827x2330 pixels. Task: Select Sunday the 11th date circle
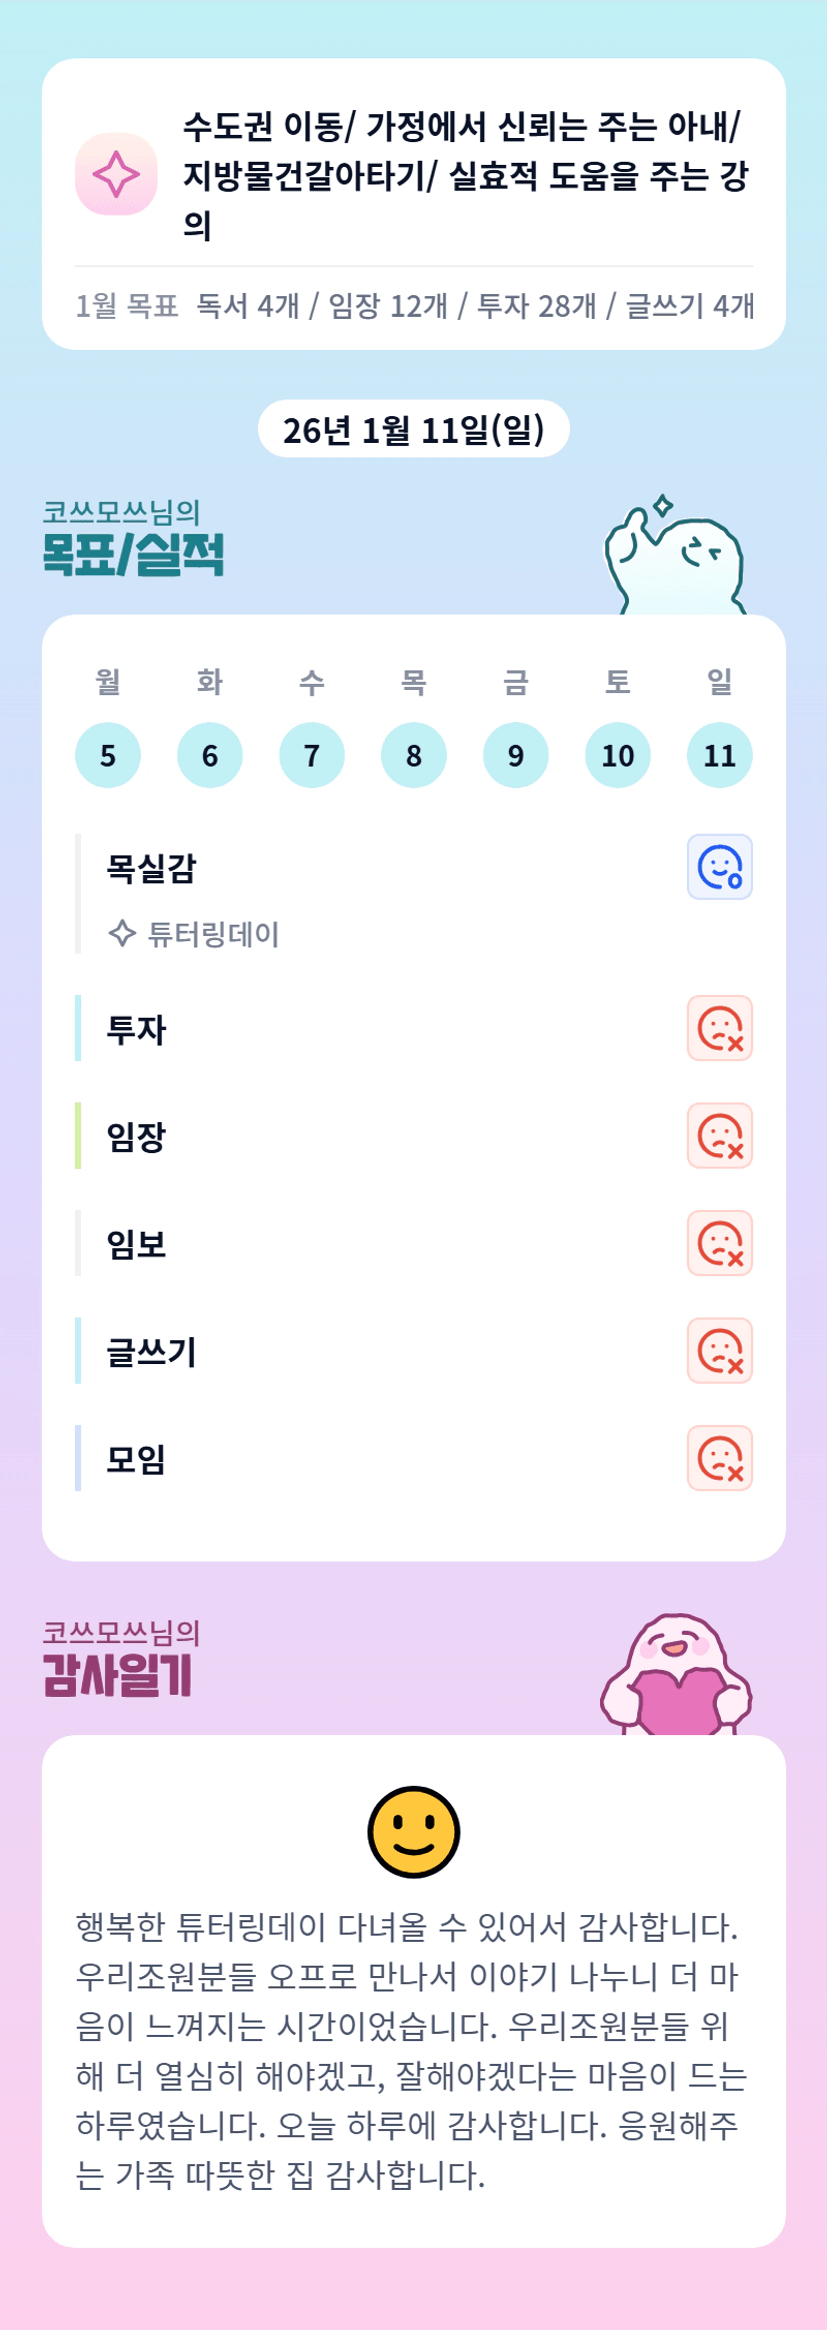pyautogui.click(x=719, y=755)
